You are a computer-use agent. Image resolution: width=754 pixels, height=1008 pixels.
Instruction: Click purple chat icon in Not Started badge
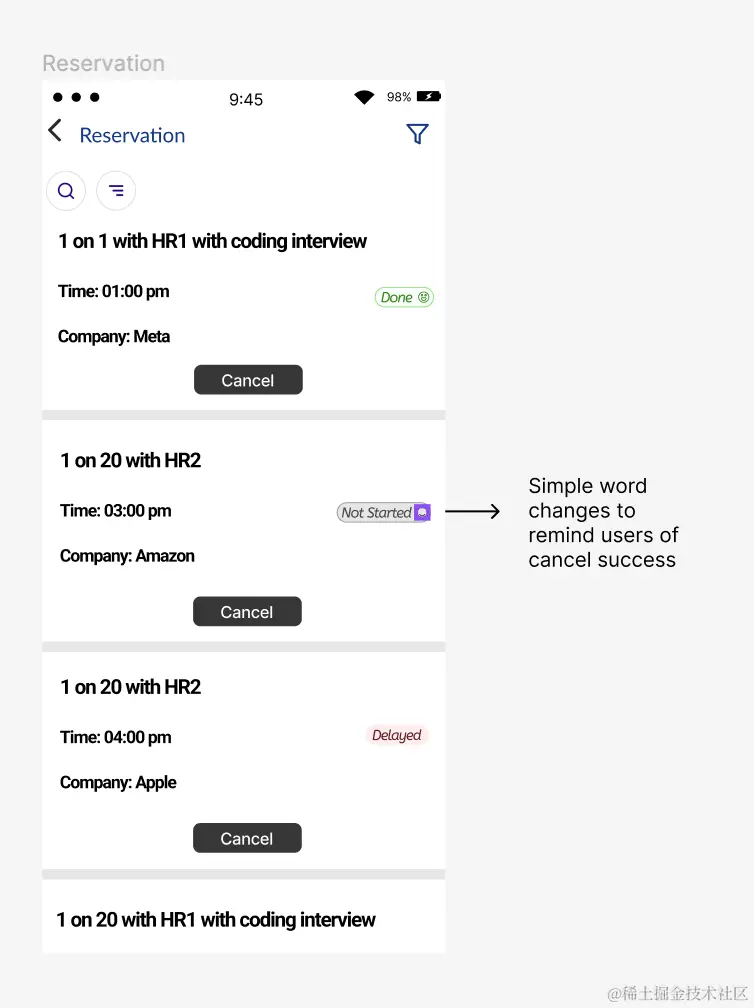coord(422,512)
